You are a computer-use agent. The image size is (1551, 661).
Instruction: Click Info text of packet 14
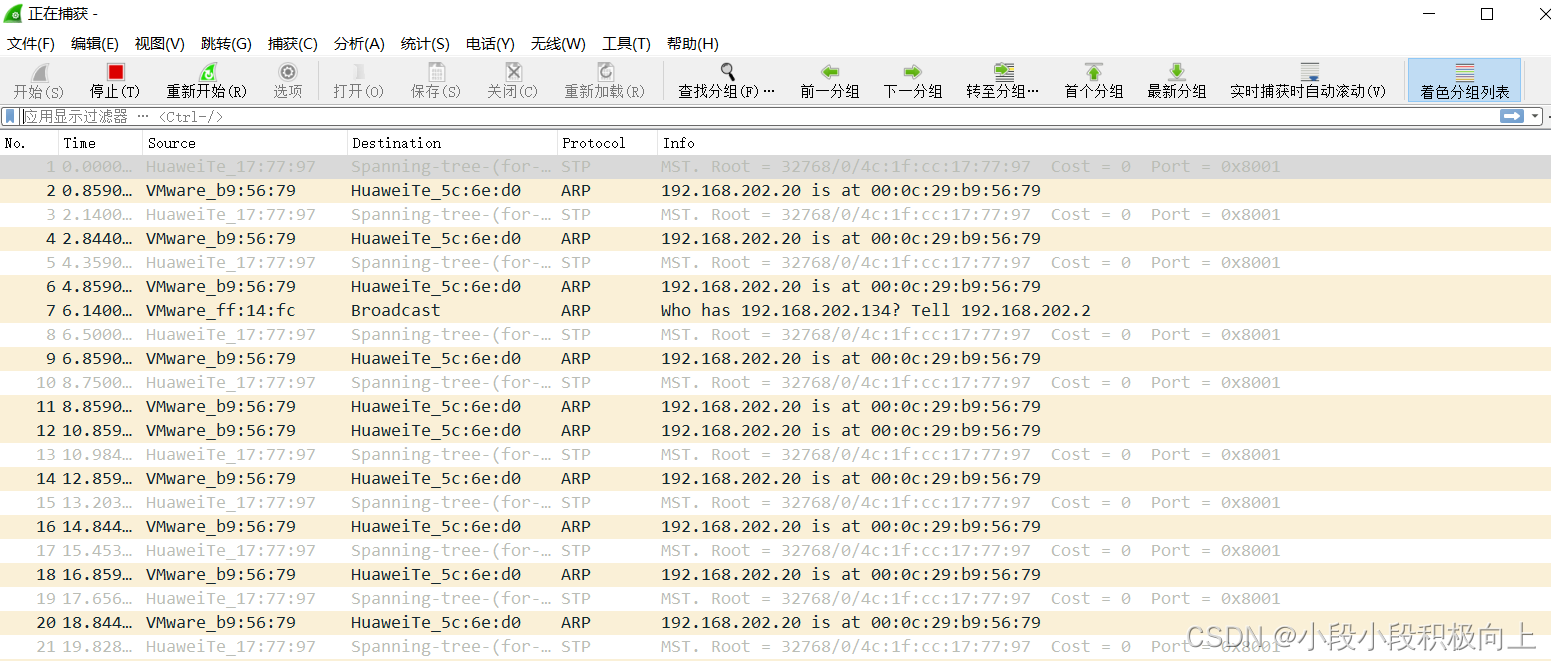pyautogui.click(x=851, y=479)
